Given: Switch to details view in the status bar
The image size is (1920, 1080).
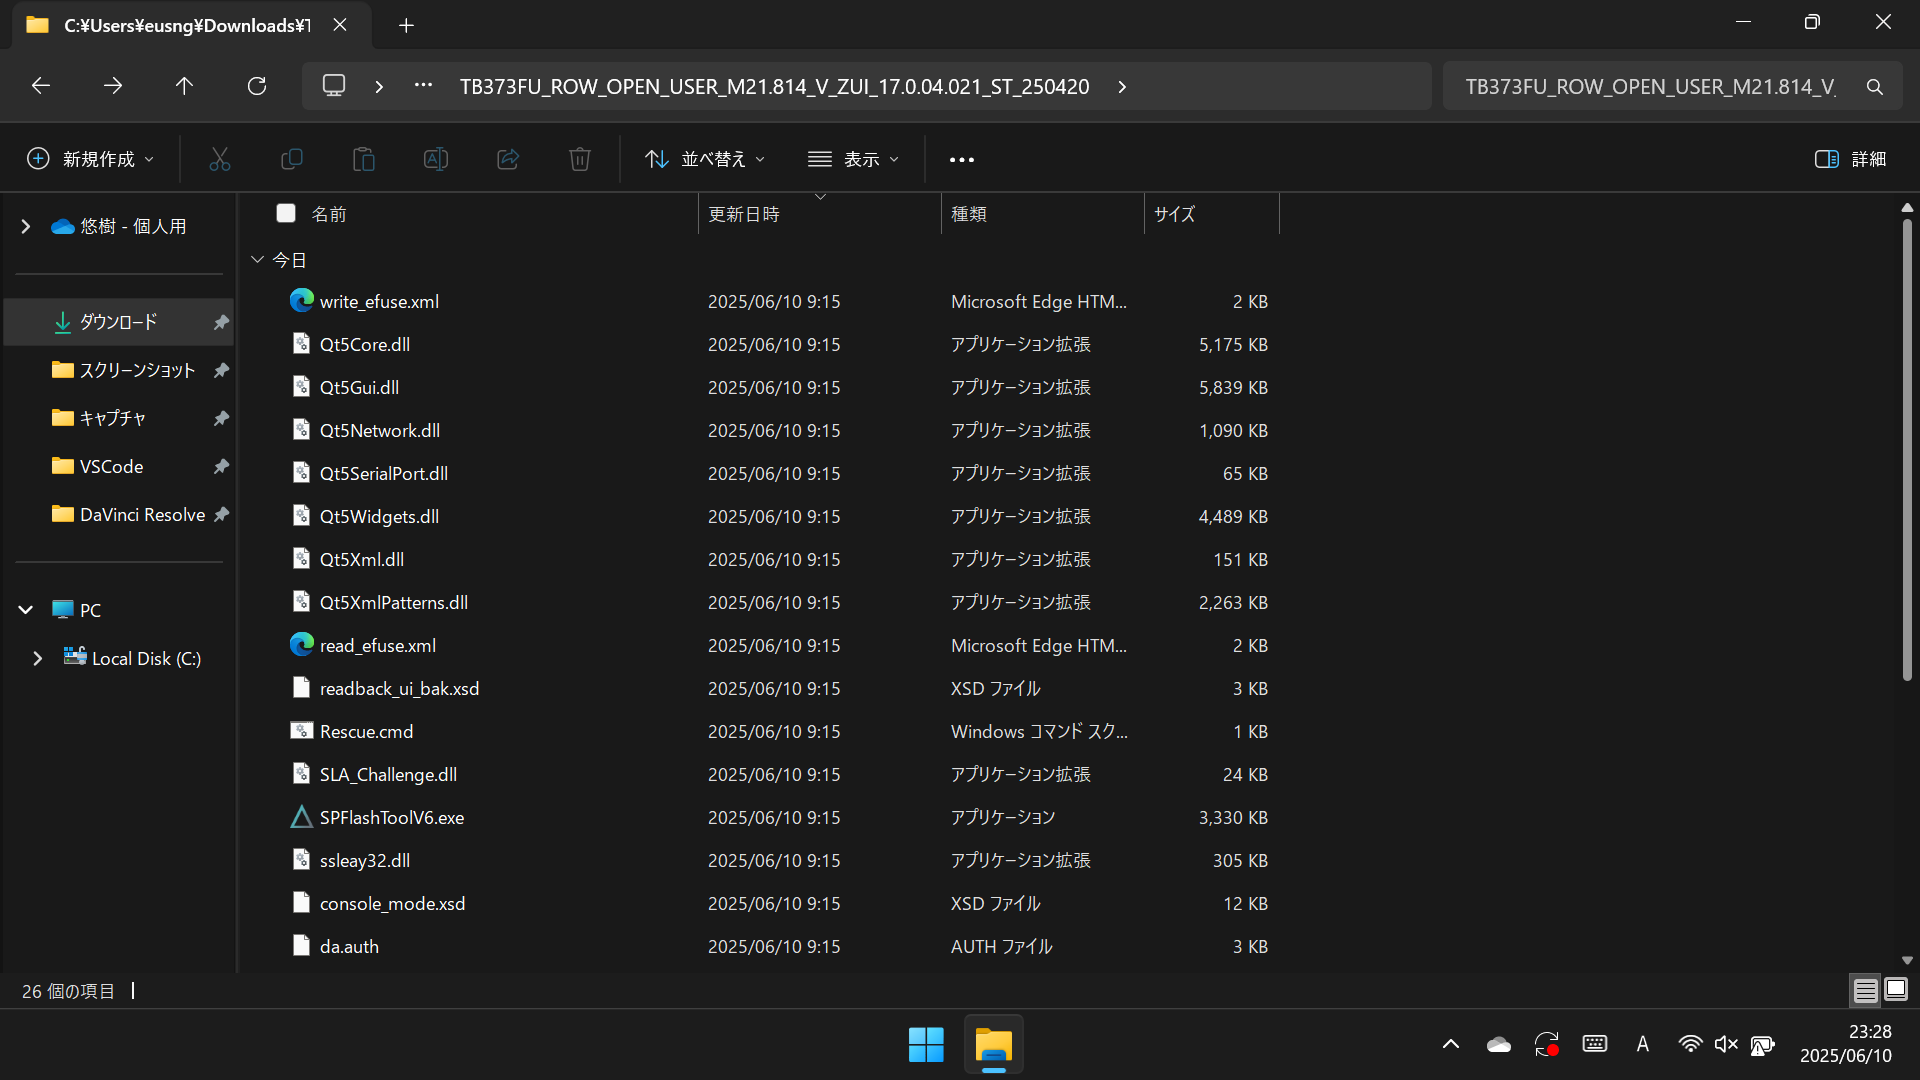Looking at the screenshot, I should [x=1865, y=990].
